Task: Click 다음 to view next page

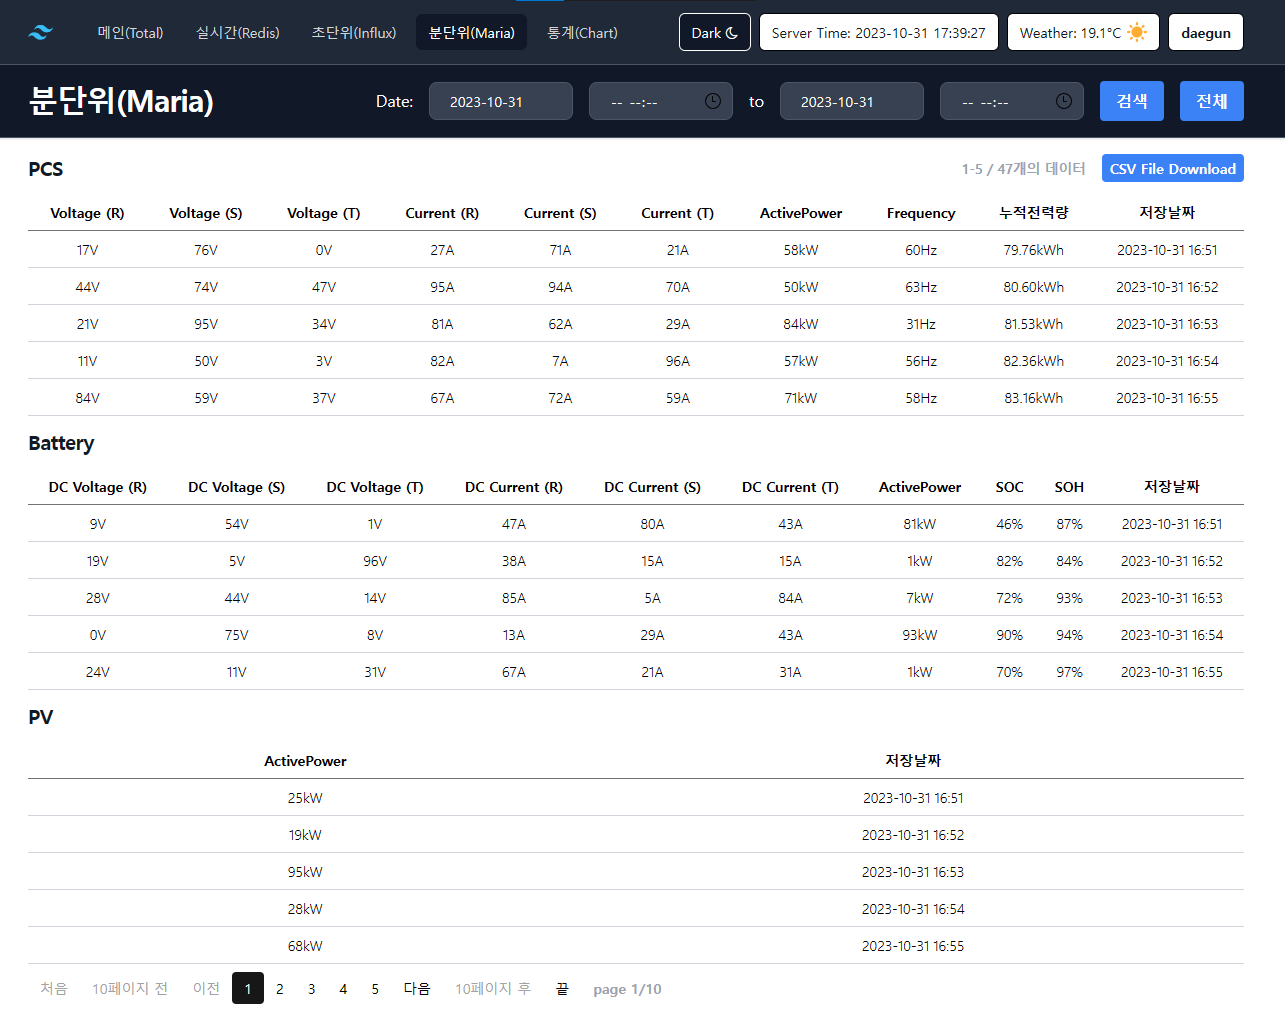Action: [x=416, y=988]
